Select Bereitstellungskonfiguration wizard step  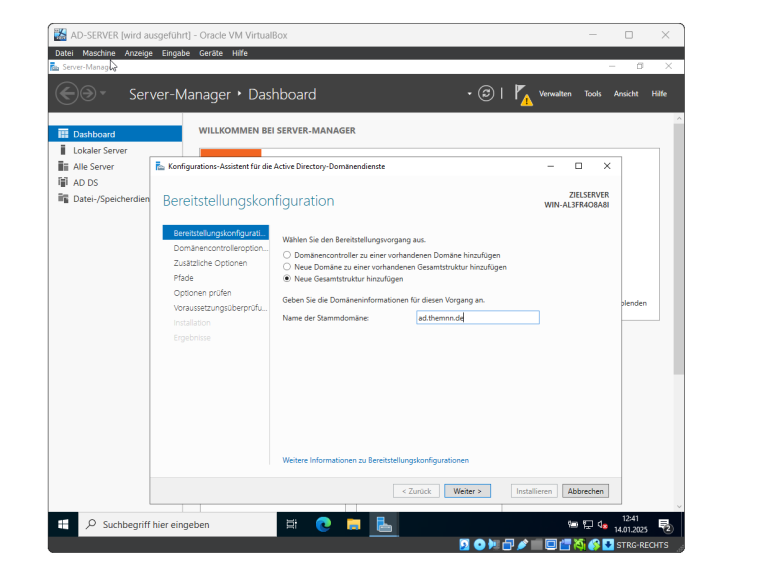tap(216, 233)
